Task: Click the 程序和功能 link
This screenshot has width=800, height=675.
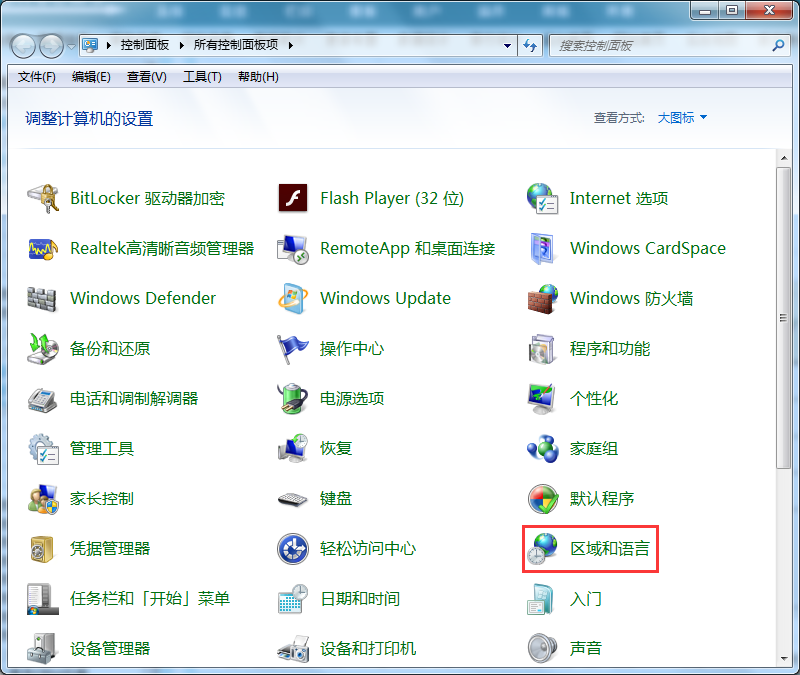Action: point(610,348)
